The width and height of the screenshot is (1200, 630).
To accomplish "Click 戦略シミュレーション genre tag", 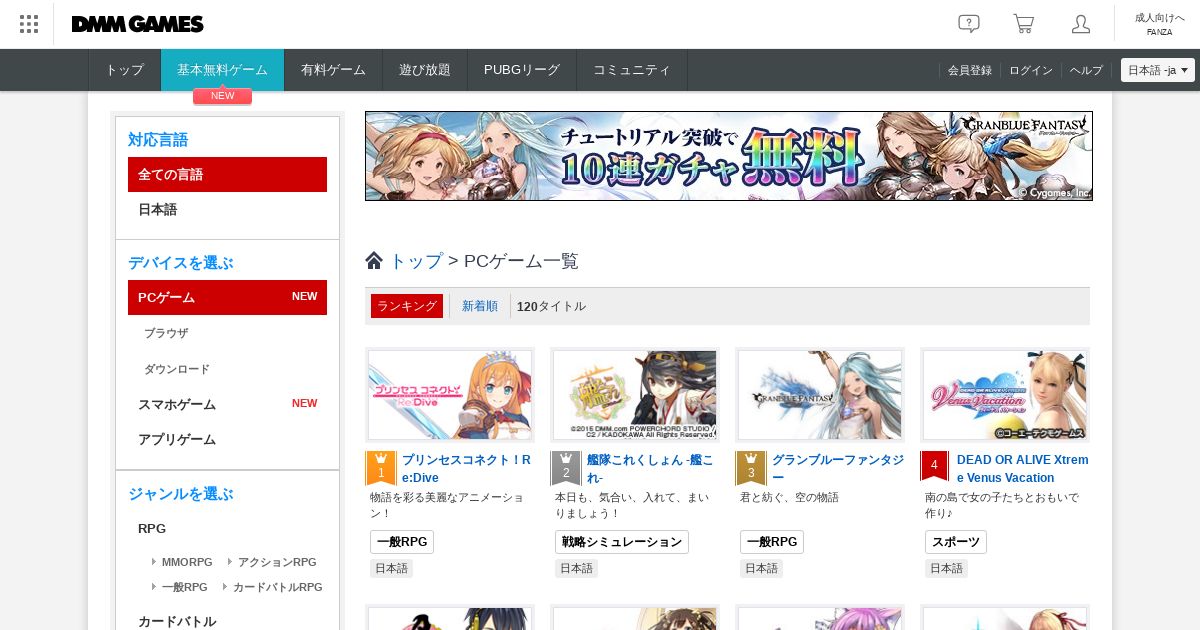I will [x=622, y=542].
